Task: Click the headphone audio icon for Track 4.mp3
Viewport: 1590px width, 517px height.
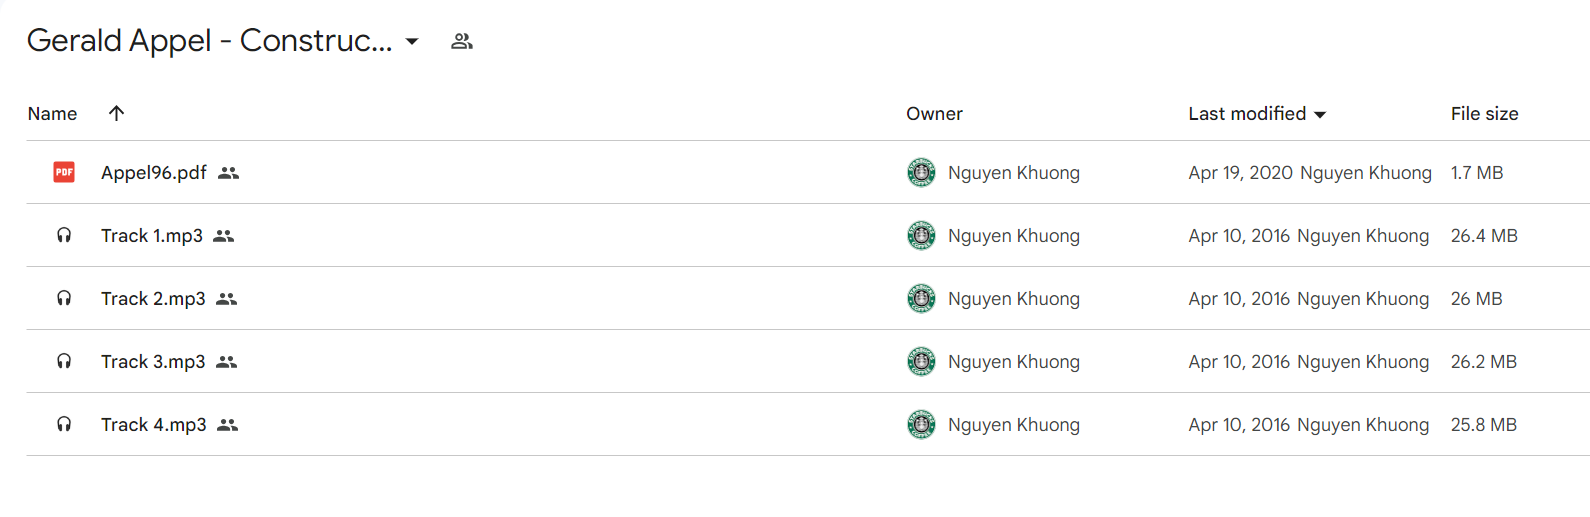Action: coord(64,424)
